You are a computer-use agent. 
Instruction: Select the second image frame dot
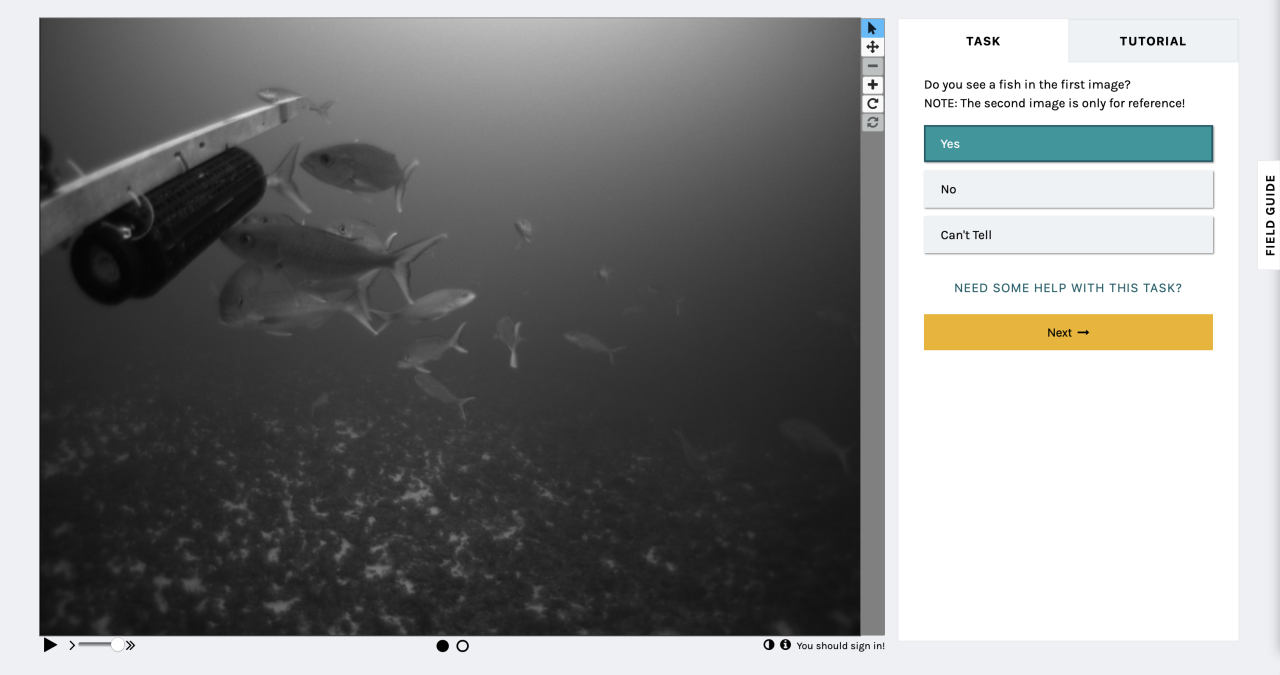pyautogui.click(x=462, y=646)
